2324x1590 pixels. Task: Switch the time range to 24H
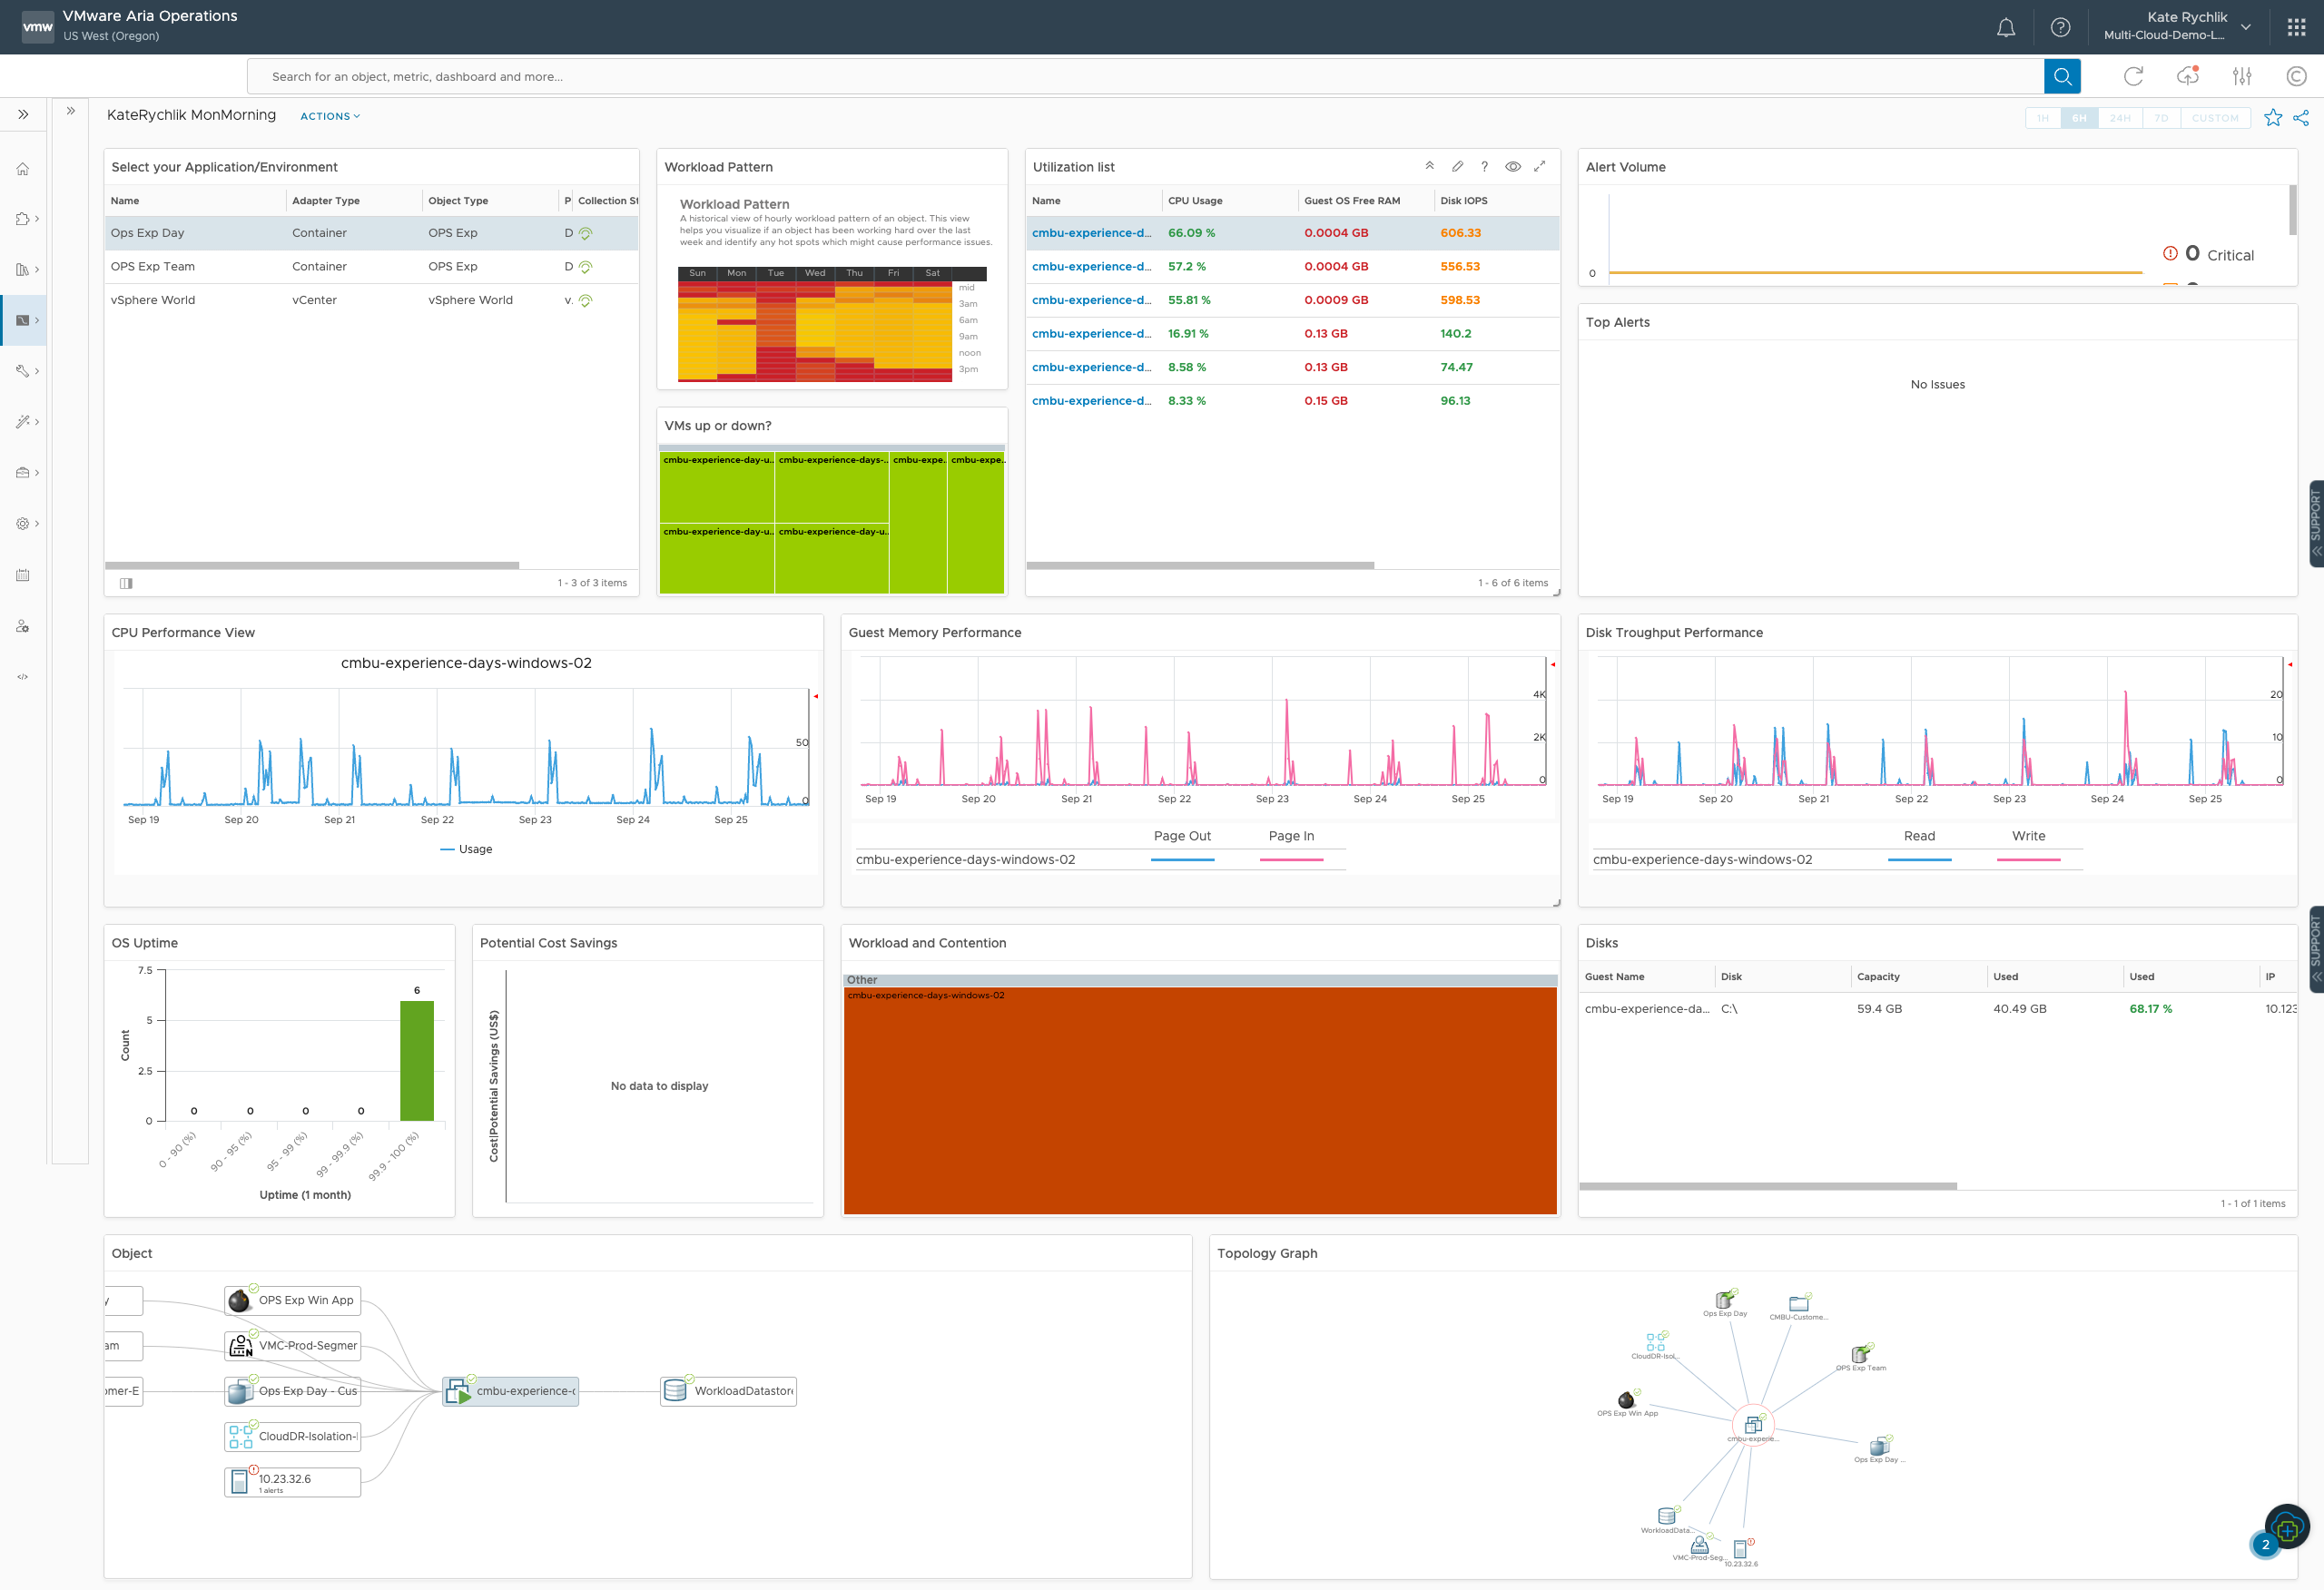pyautogui.click(x=2120, y=118)
